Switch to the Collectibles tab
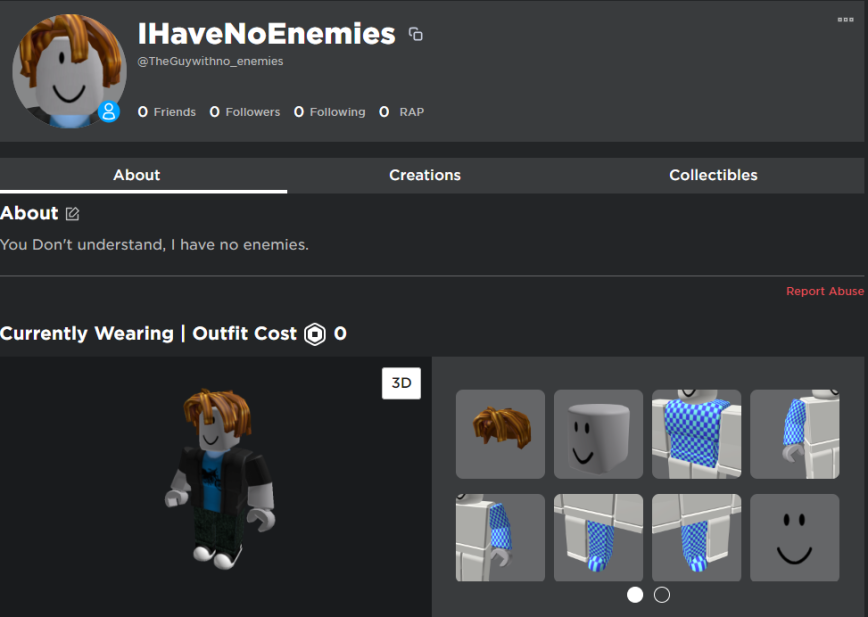Image resolution: width=868 pixels, height=617 pixels. 713,175
